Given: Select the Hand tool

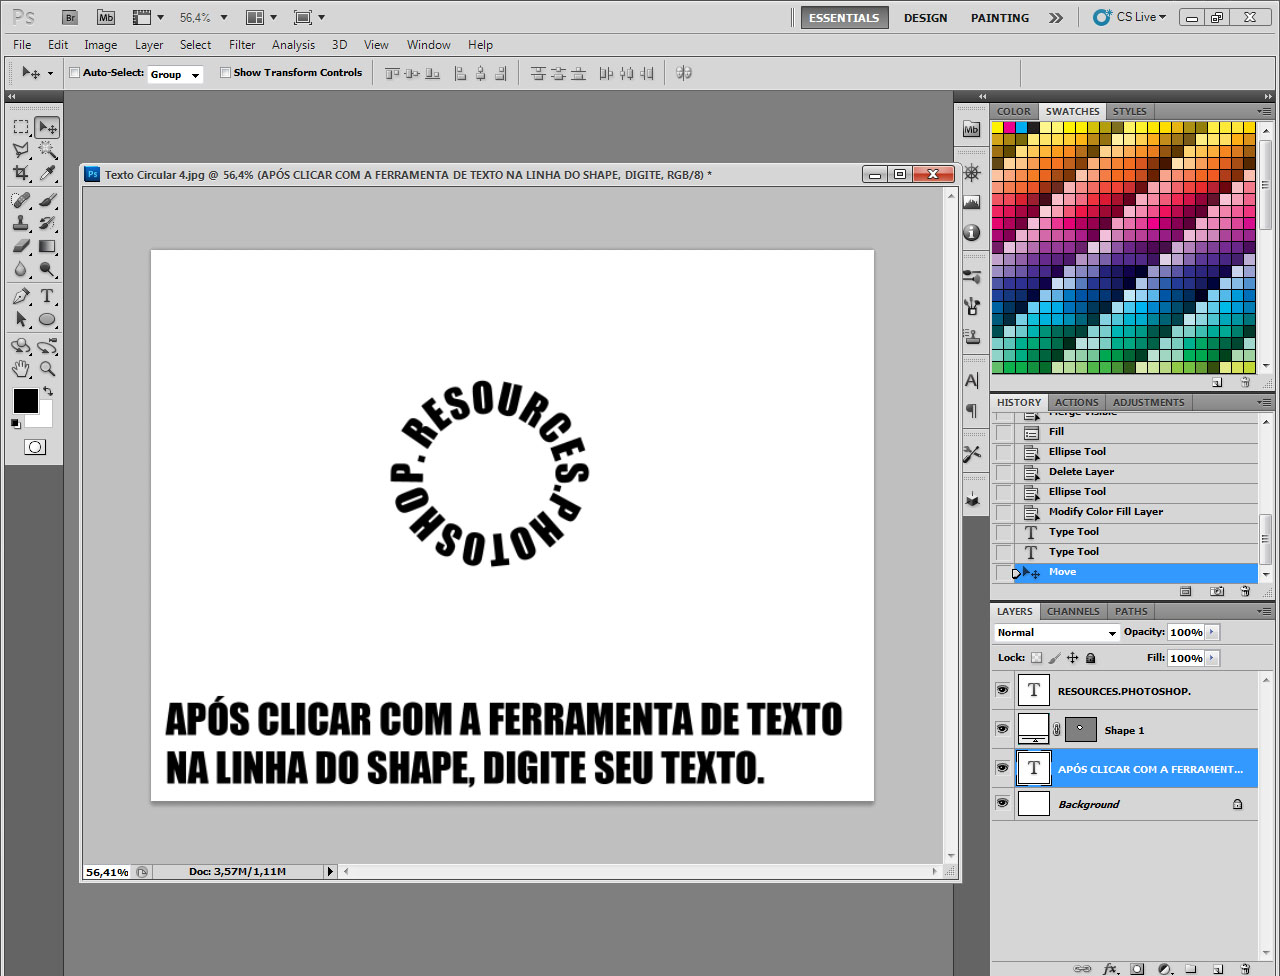Looking at the screenshot, I should [x=21, y=369].
